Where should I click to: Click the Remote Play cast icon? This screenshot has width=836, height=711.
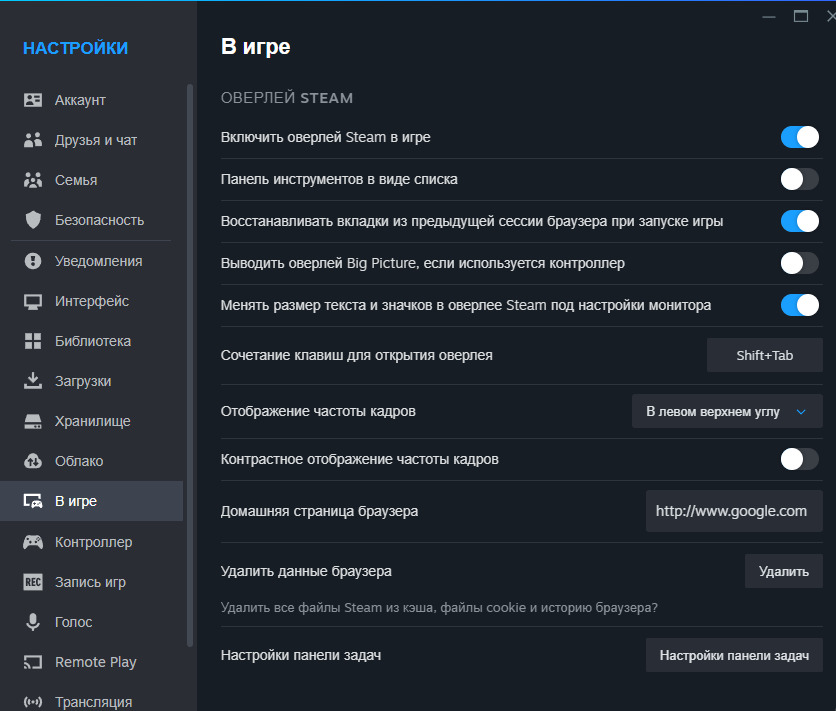click(x=33, y=662)
